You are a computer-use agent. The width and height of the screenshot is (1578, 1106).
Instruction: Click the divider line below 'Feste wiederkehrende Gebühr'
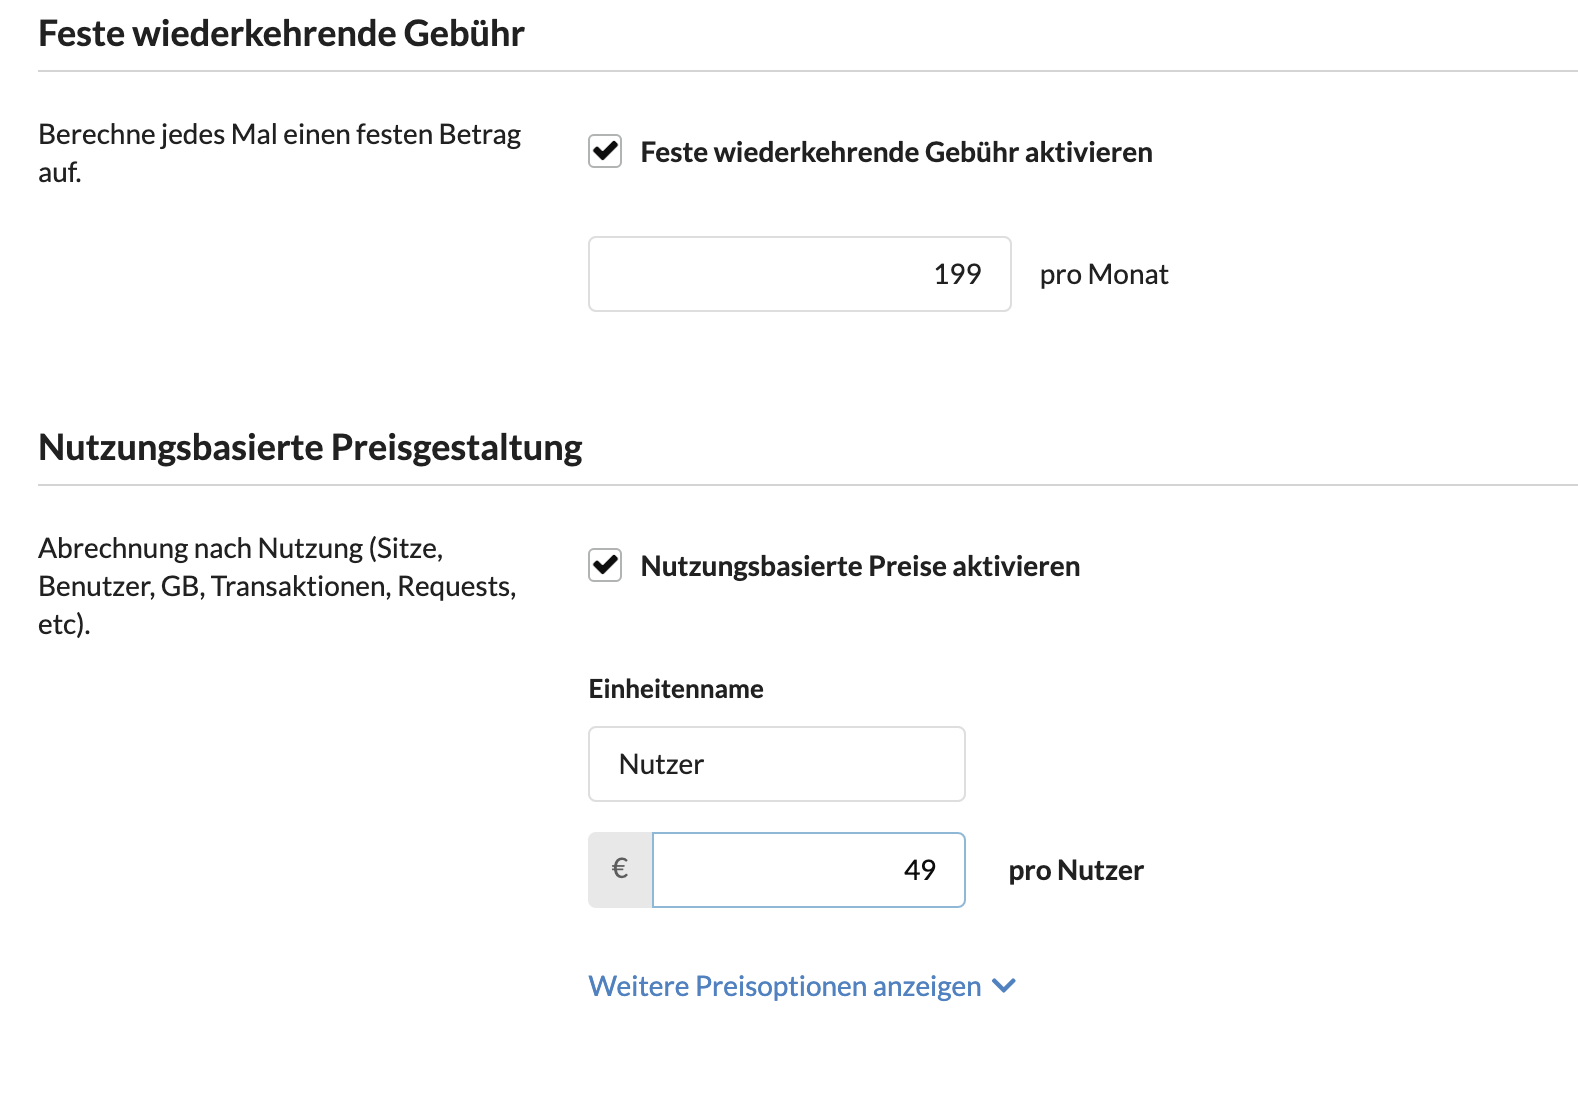pyautogui.click(x=808, y=71)
